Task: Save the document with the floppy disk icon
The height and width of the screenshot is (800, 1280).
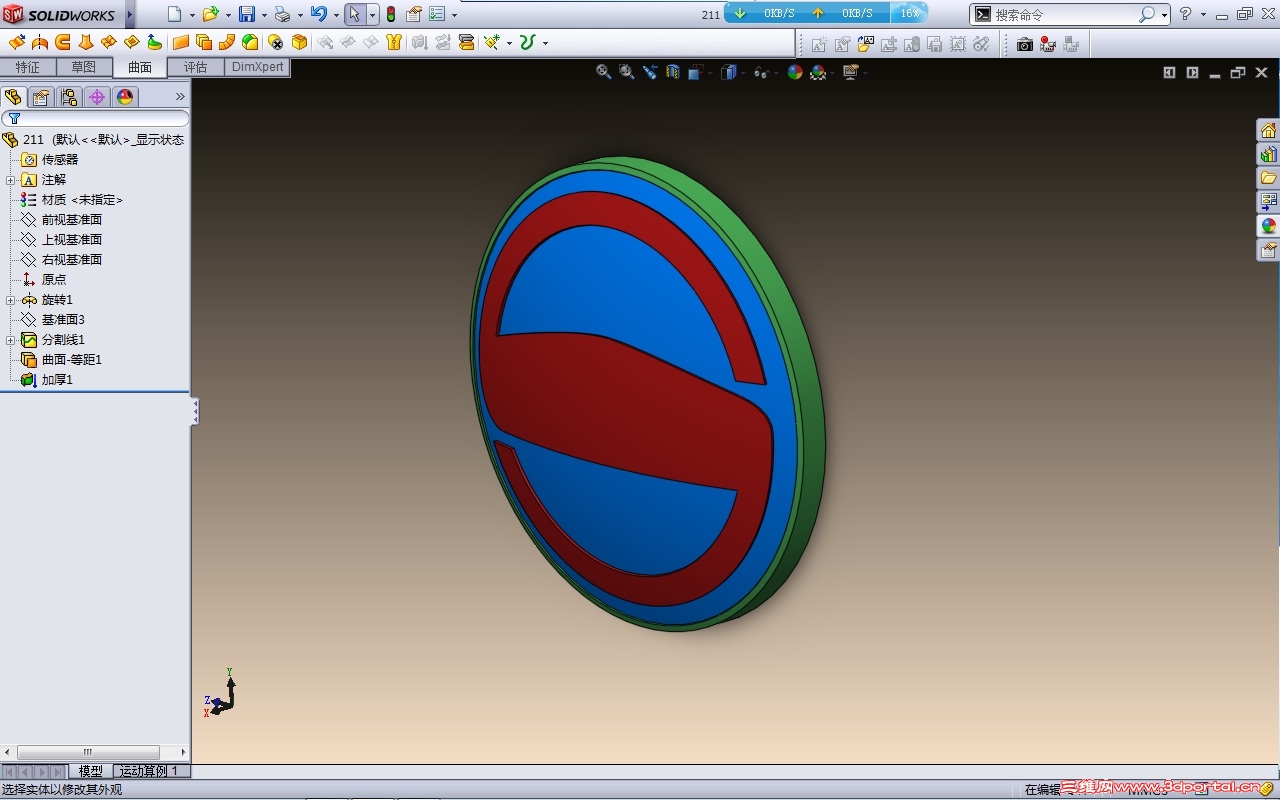Action: click(247, 14)
